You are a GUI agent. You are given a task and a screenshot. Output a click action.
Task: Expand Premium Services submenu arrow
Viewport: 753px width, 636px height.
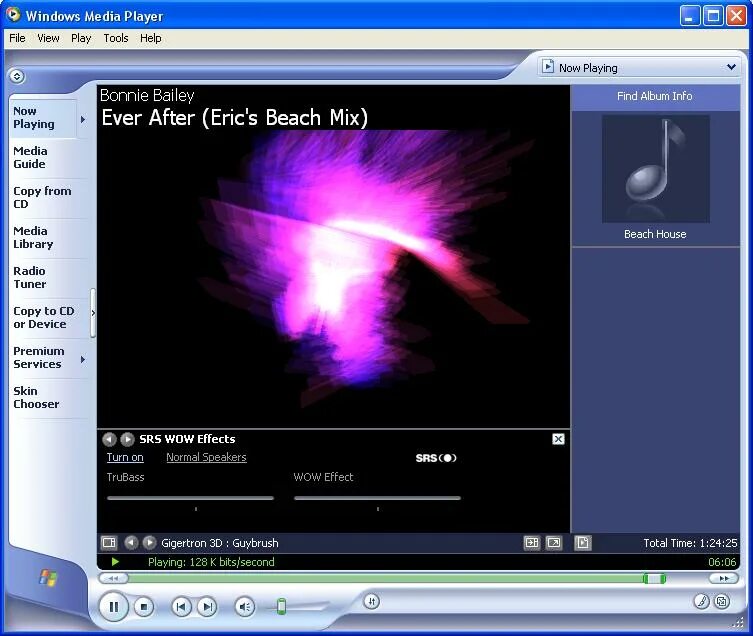click(83, 359)
